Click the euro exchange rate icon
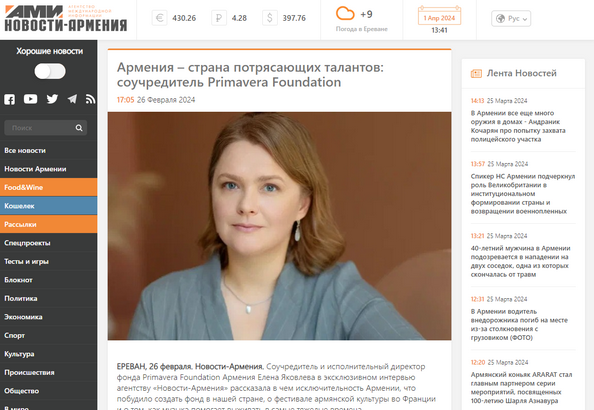Viewport: 594px width, 410px height. point(159,18)
